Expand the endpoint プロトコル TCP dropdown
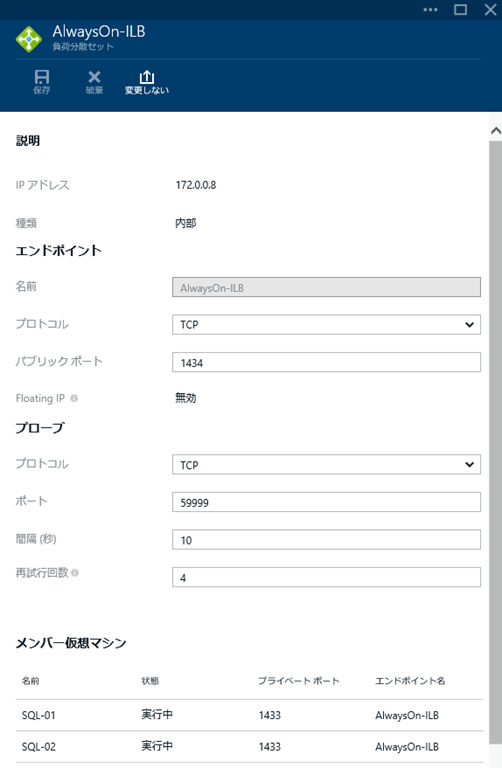502x768 pixels. tap(326, 325)
